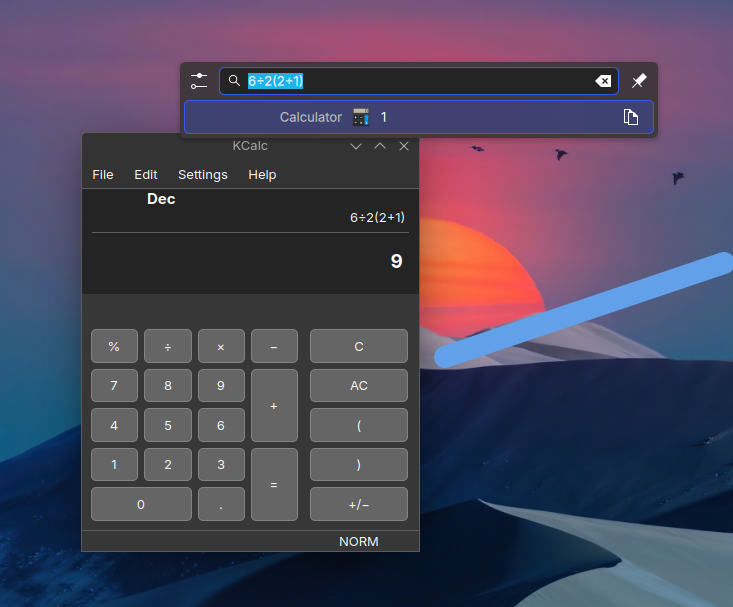Click digit 8 on keypad

pos(168,385)
